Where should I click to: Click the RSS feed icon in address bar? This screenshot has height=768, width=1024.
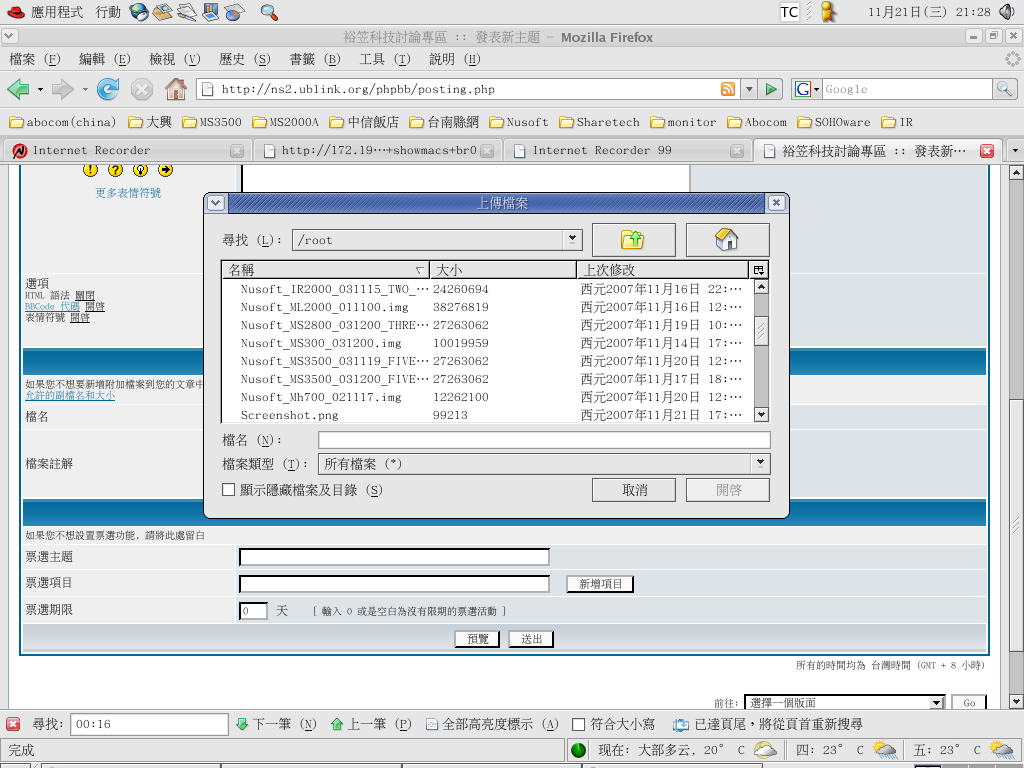click(x=728, y=89)
